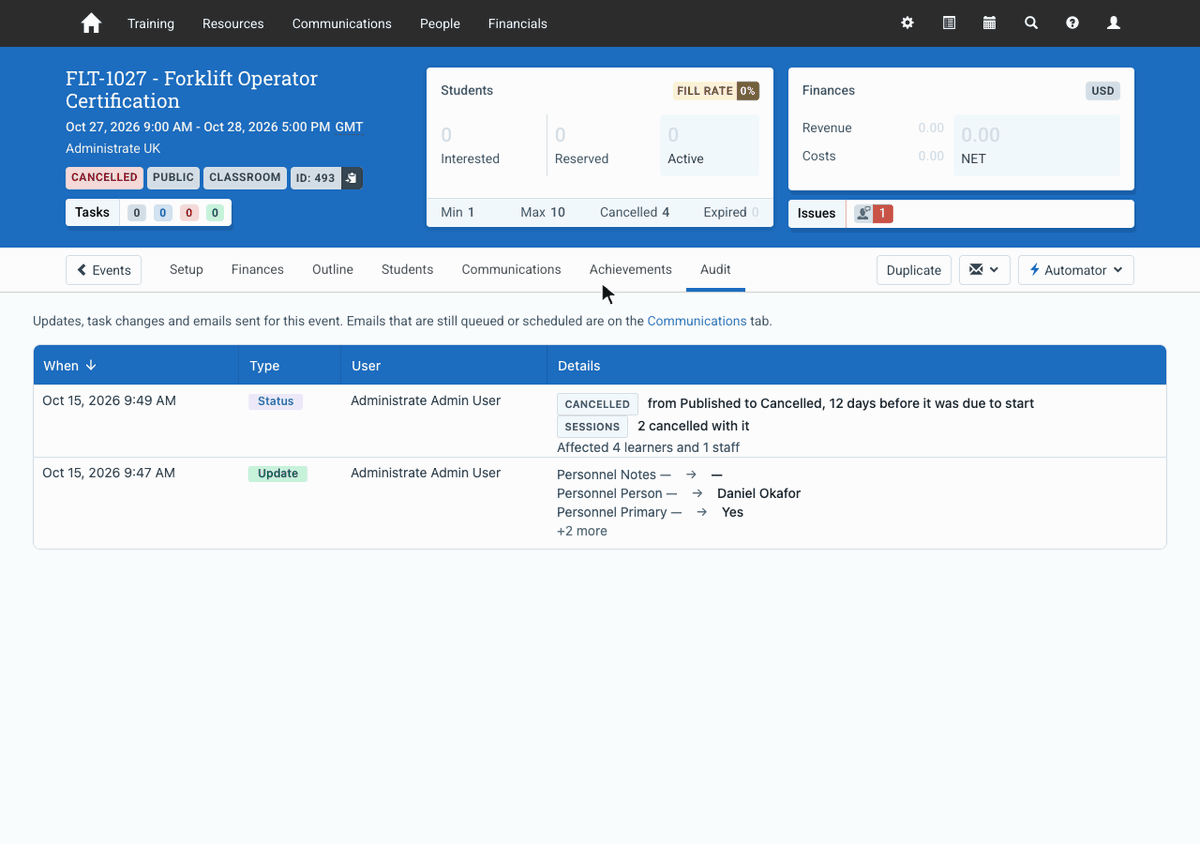Click 'Max 10' in the Students card

(x=543, y=212)
